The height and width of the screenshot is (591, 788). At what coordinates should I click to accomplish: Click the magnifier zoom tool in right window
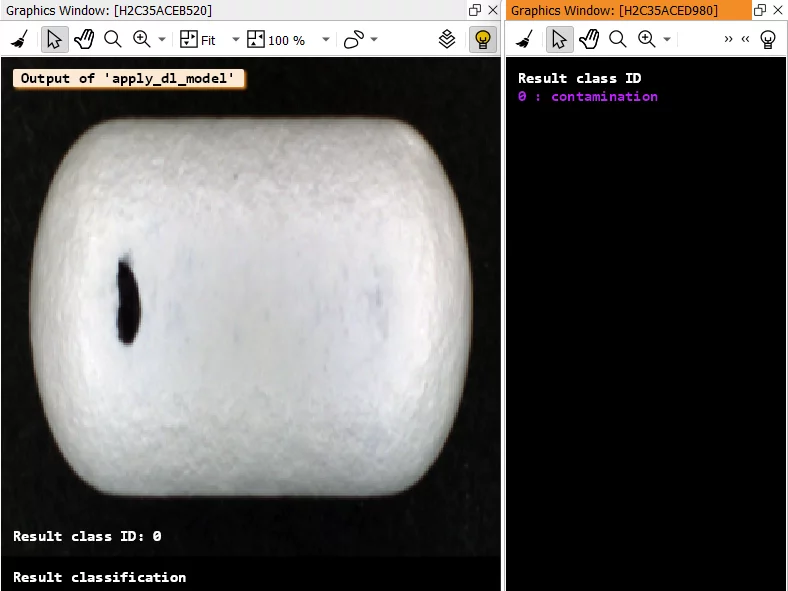point(618,40)
